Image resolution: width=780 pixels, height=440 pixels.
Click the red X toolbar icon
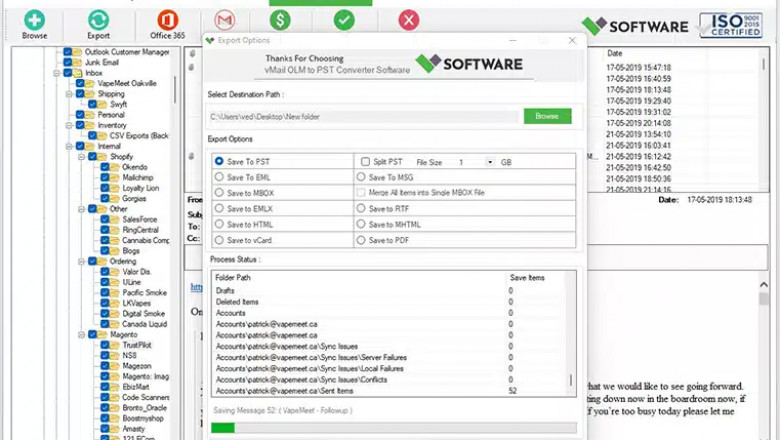pos(409,20)
